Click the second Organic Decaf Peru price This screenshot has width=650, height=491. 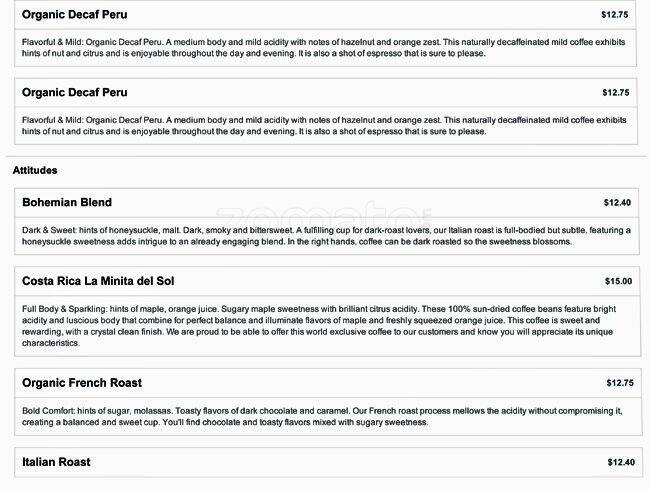[615, 93]
